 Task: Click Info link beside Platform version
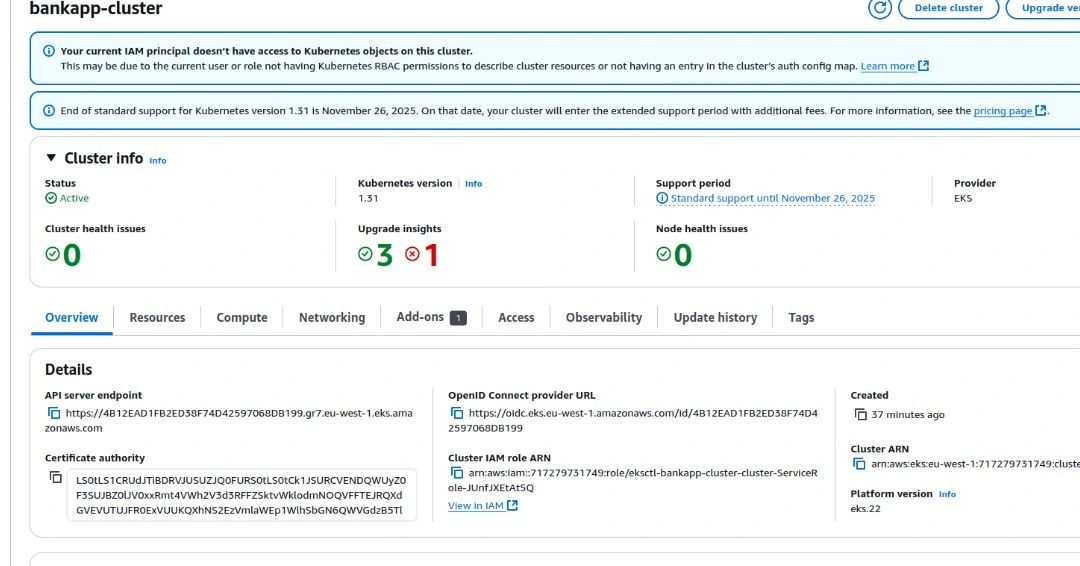(947, 494)
